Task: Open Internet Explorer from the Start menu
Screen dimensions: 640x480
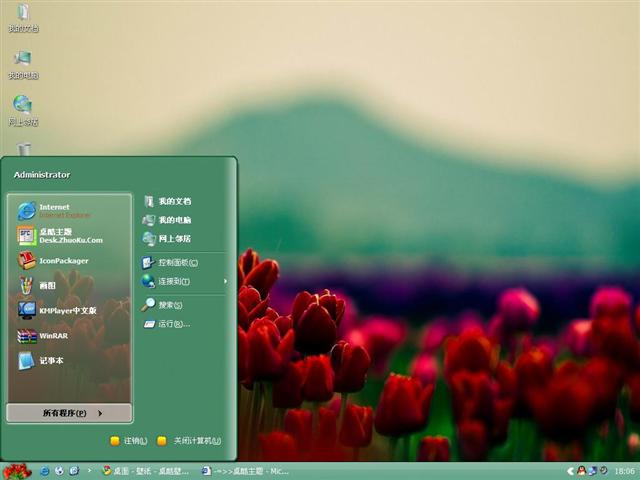Action: (x=69, y=211)
